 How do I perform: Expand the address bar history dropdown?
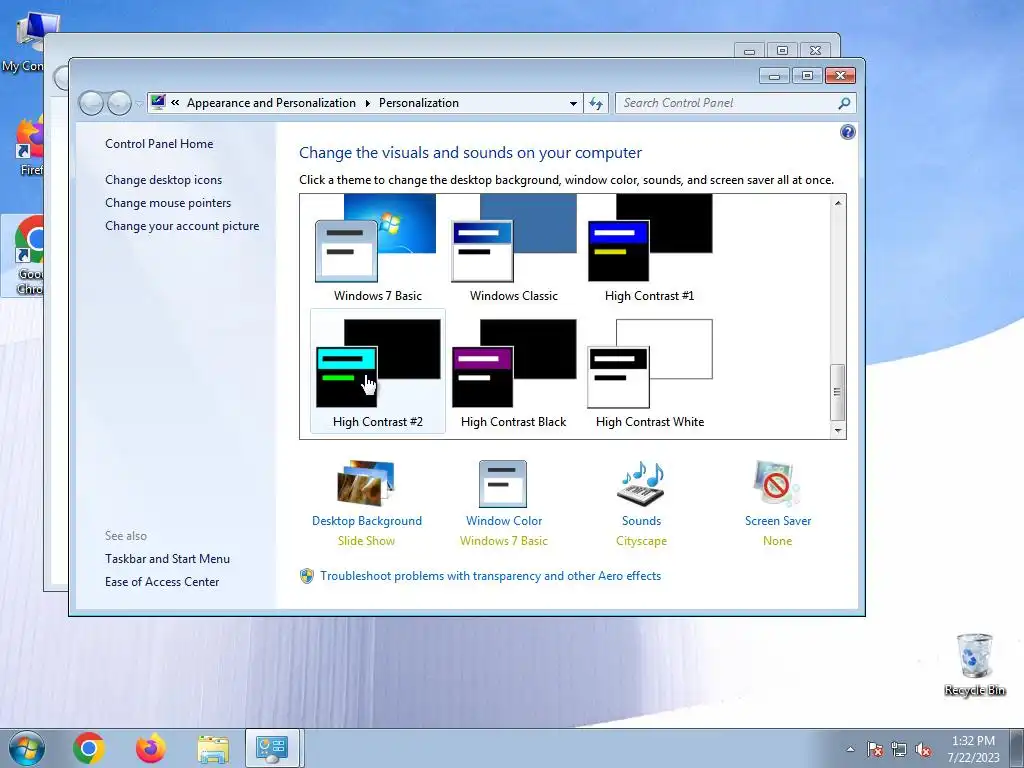573,103
